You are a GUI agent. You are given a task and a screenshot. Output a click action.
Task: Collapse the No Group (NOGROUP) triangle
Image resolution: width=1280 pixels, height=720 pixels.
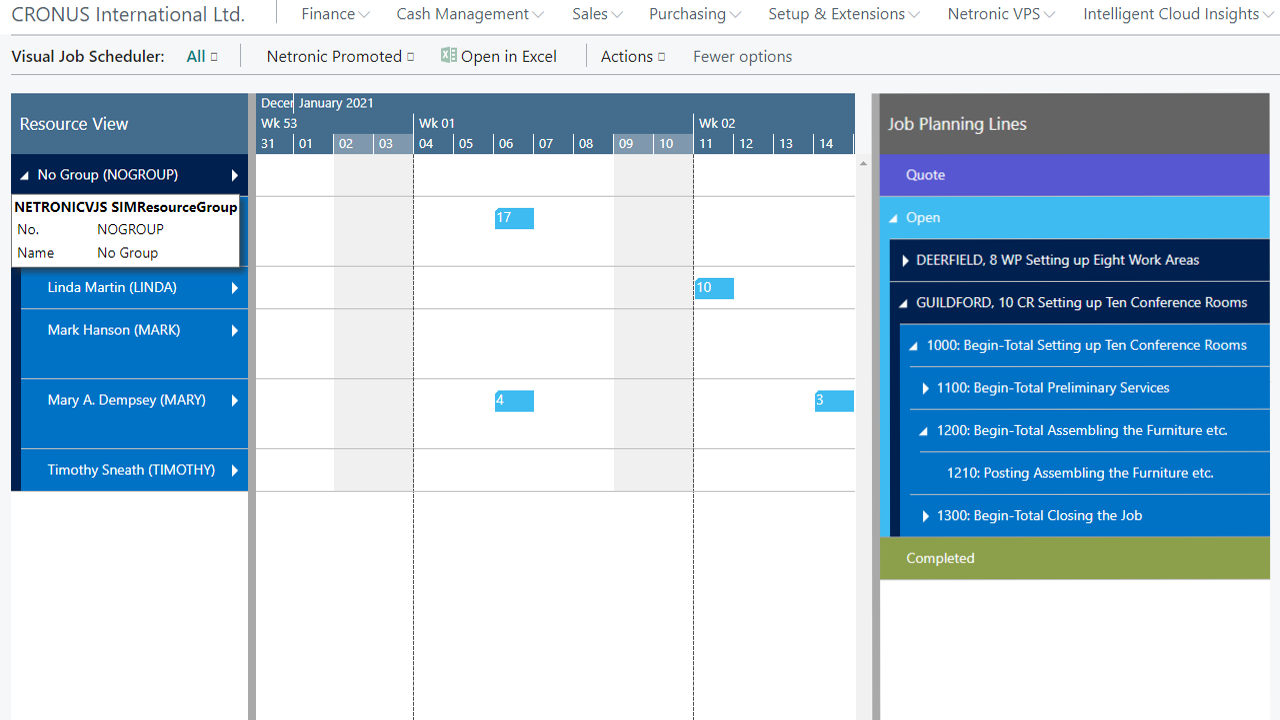pos(25,175)
